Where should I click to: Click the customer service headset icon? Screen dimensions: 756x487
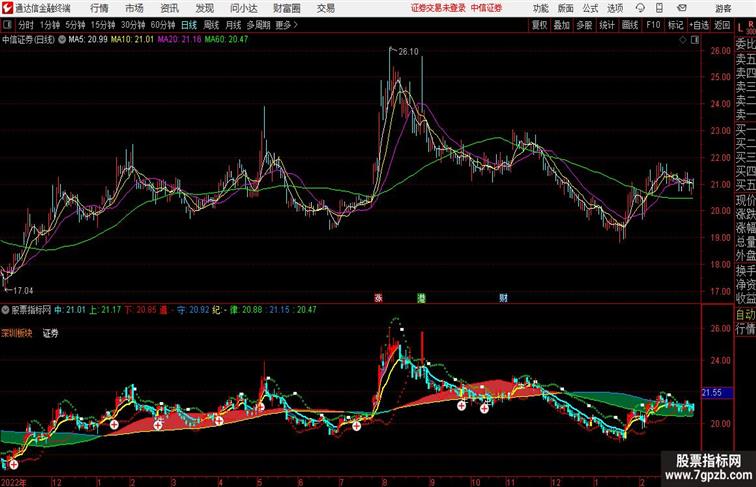click(x=640, y=8)
